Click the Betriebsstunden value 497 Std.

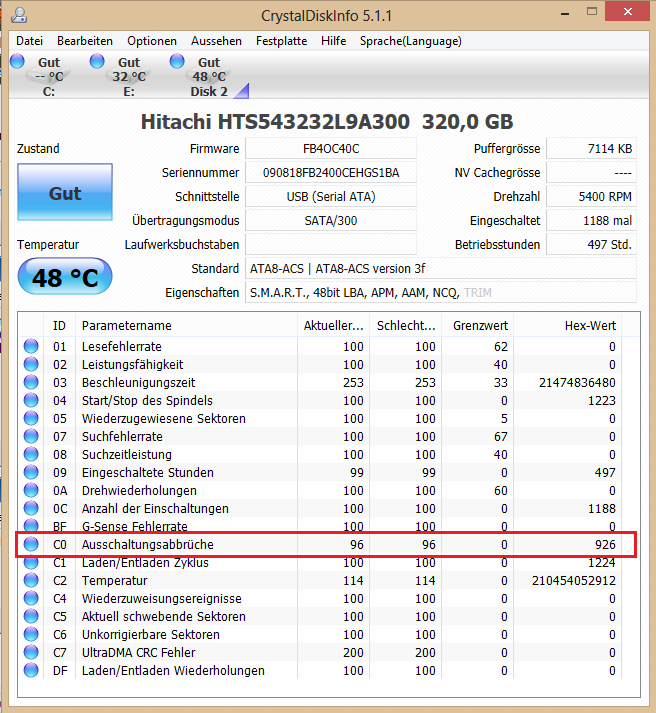pos(591,245)
